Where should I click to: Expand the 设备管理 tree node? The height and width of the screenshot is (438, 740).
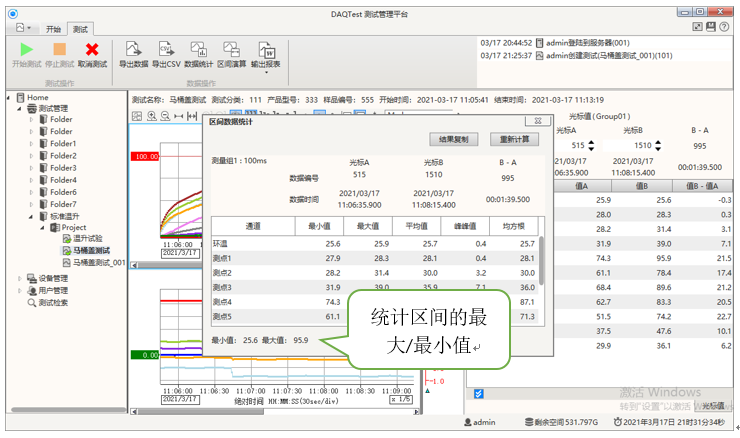click(19, 278)
